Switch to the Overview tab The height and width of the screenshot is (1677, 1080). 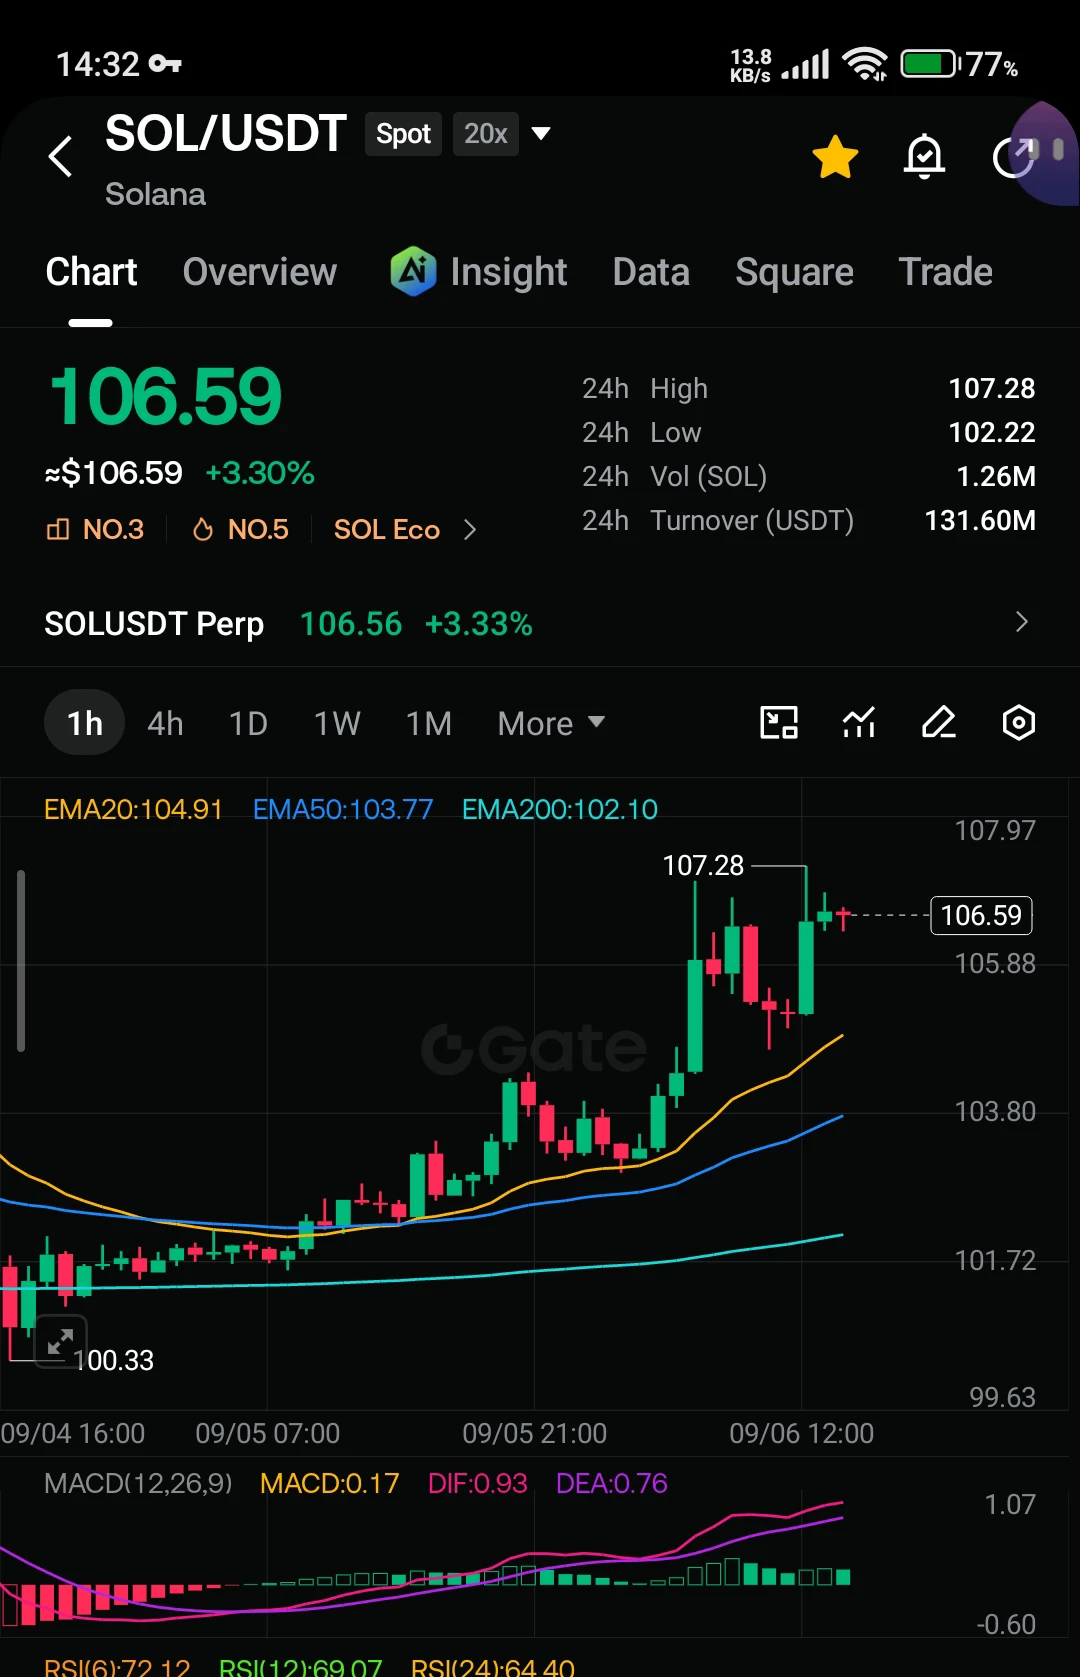(260, 272)
